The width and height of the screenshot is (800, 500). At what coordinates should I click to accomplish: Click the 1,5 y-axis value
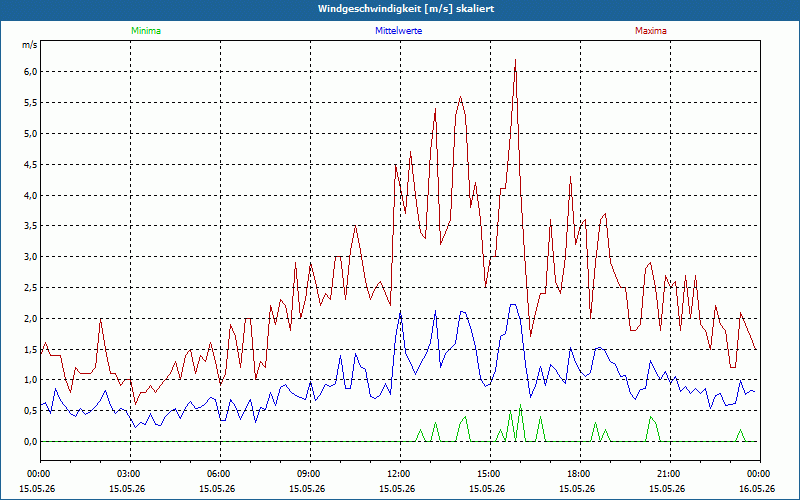tap(31, 349)
